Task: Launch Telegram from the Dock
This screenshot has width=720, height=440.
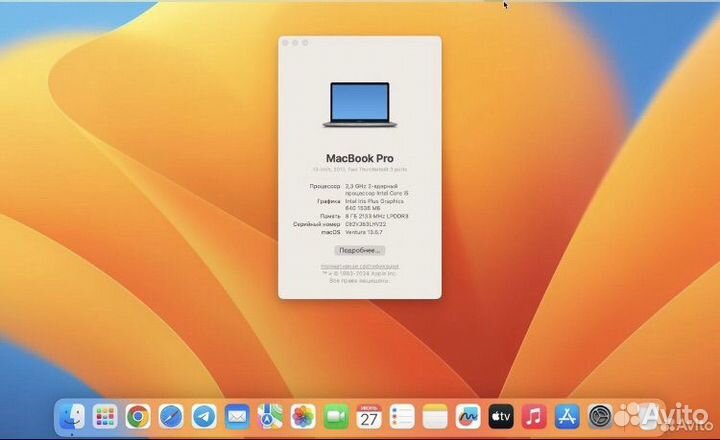Action: 204,417
